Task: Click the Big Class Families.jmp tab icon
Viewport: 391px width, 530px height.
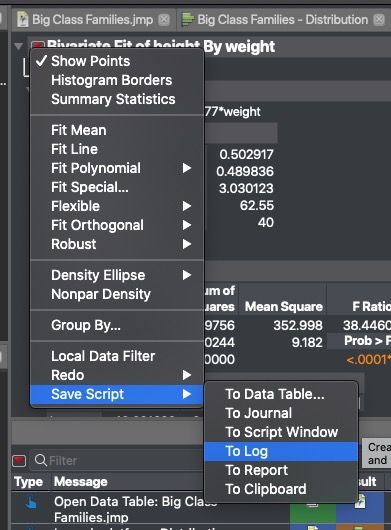Action: 23,19
